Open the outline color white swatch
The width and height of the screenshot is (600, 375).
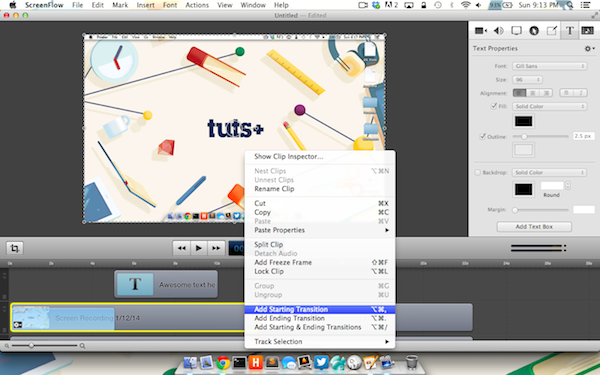click(x=523, y=150)
